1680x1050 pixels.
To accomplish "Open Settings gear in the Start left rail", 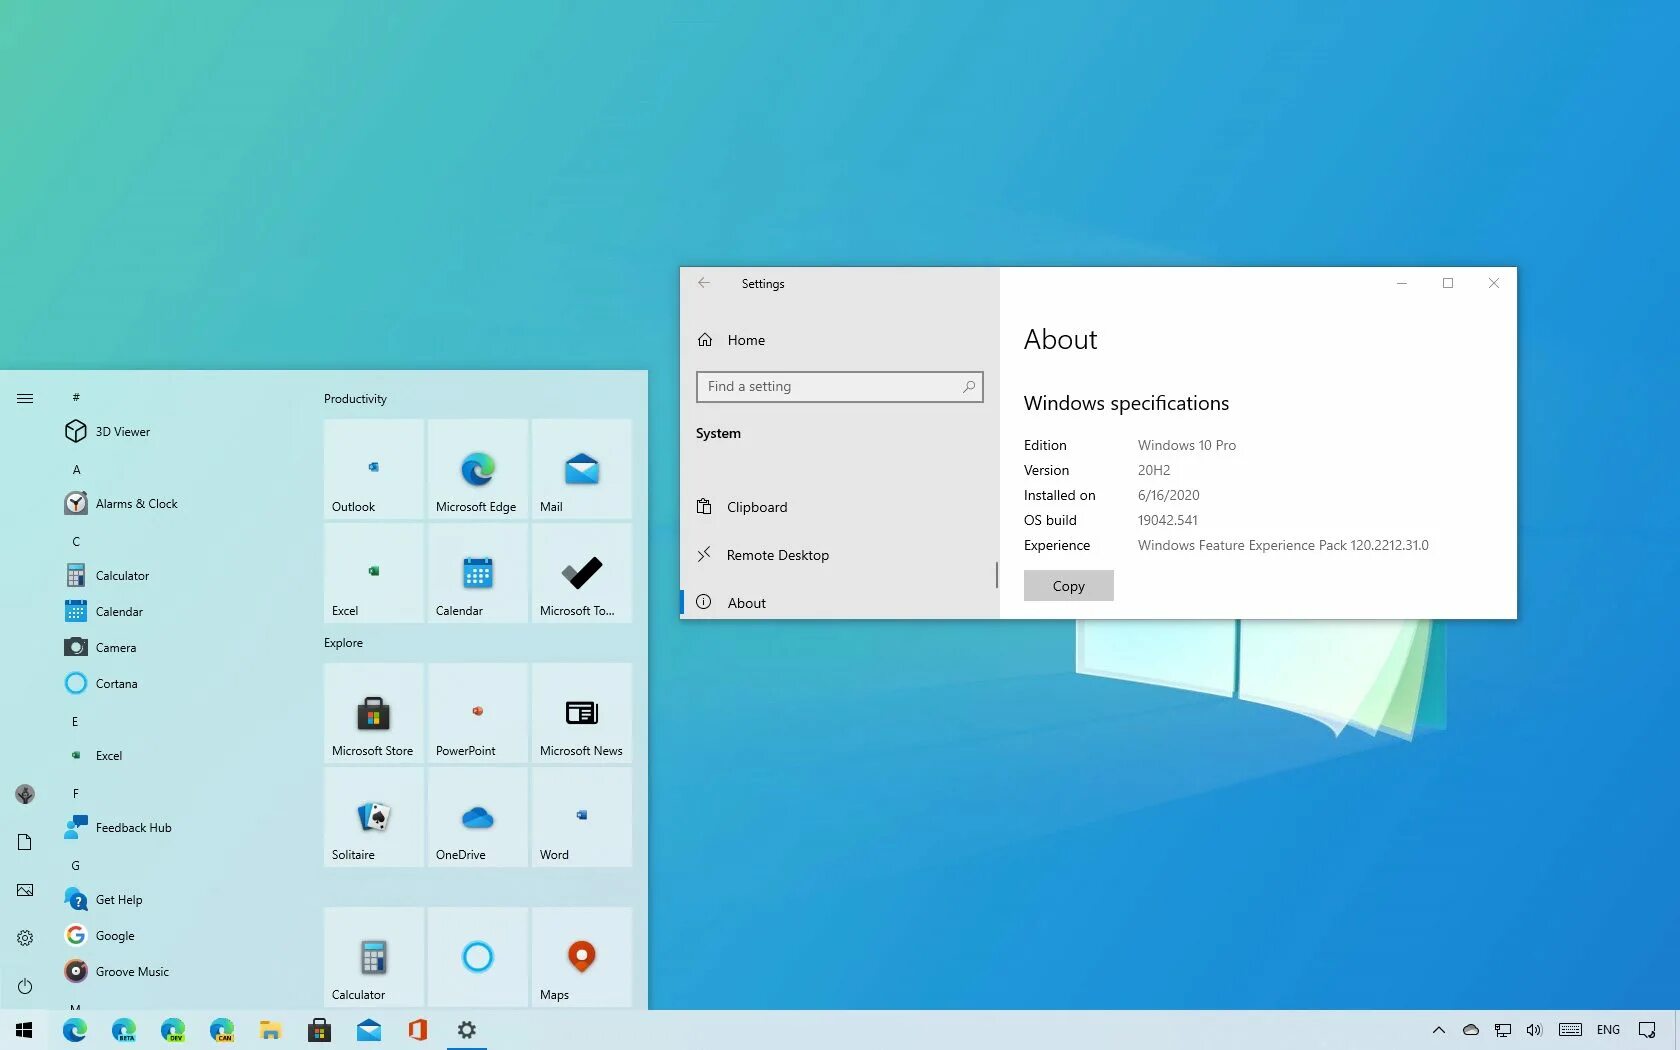I will [25, 938].
